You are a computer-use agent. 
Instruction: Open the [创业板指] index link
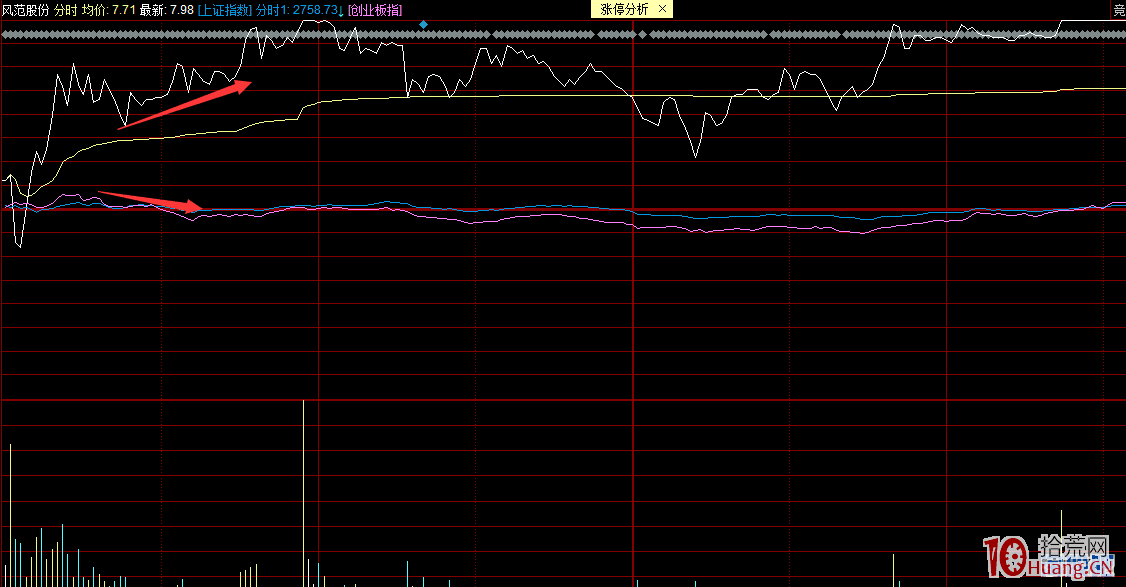(x=375, y=10)
